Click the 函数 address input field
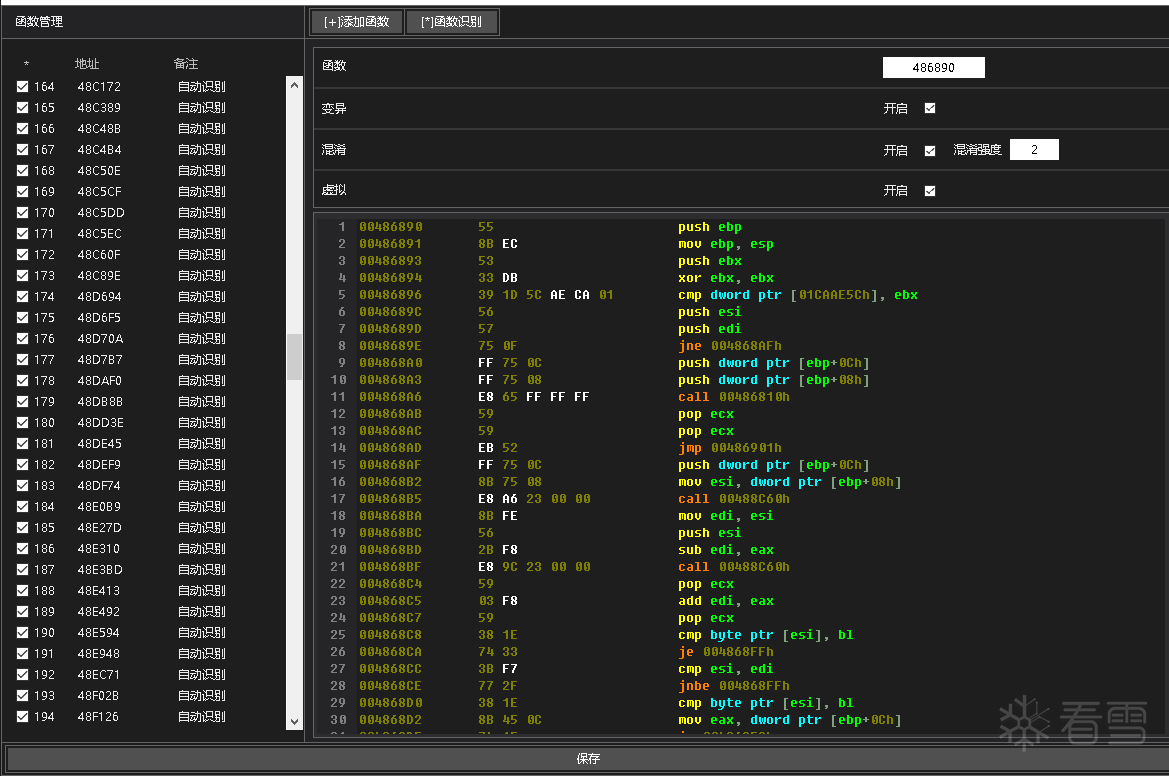The height and width of the screenshot is (776, 1169). (933, 67)
